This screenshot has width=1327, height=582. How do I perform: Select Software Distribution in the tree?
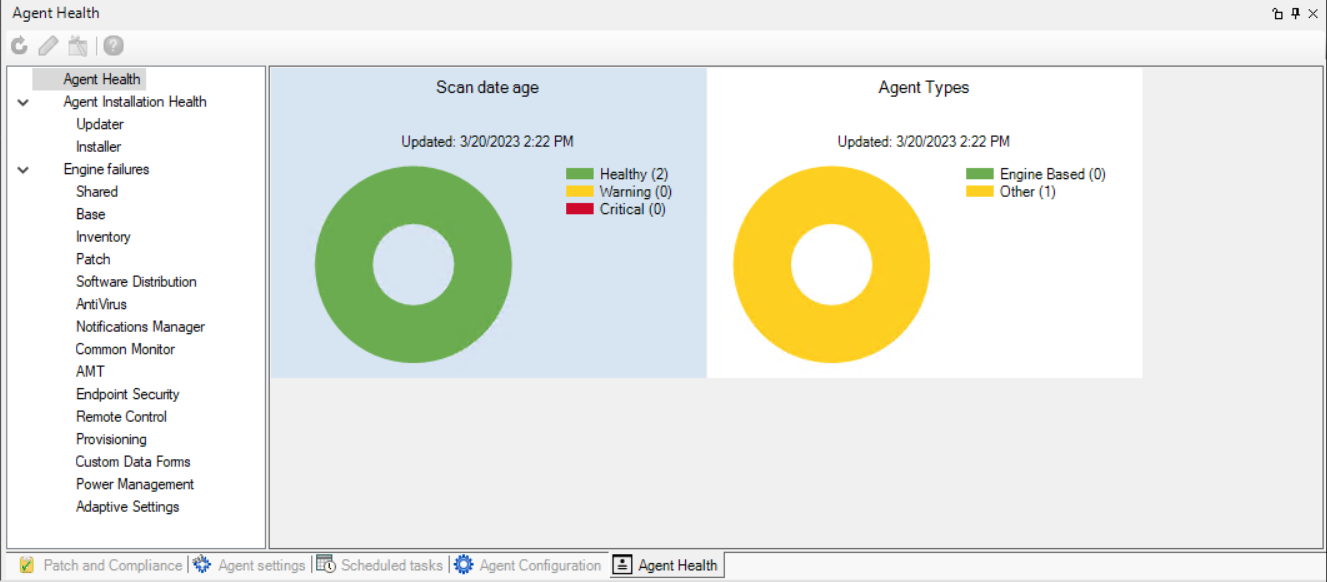(136, 282)
